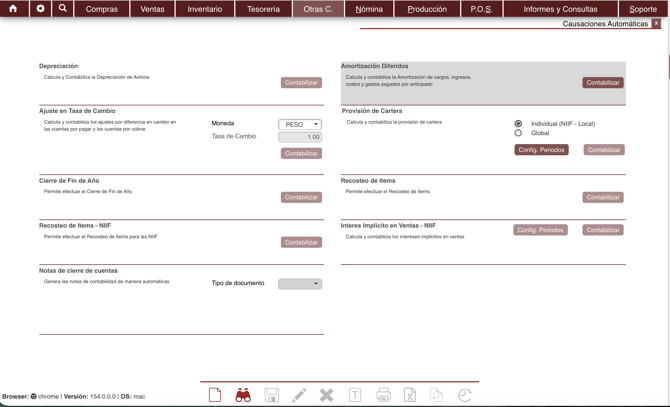The height and width of the screenshot is (407, 670).
Task: Close the Causaciones Automáticas panel
Action: (656, 23)
